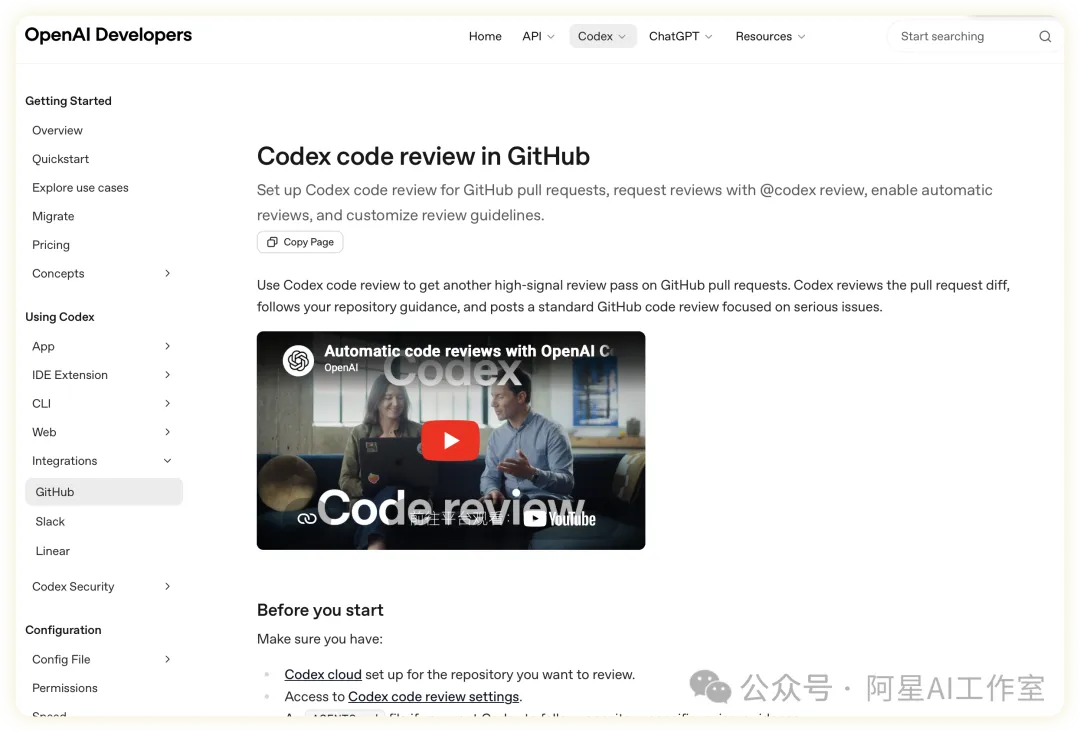Open the OpenAI Developers home logo
The width and height of the screenshot is (1080, 732).
108,35
